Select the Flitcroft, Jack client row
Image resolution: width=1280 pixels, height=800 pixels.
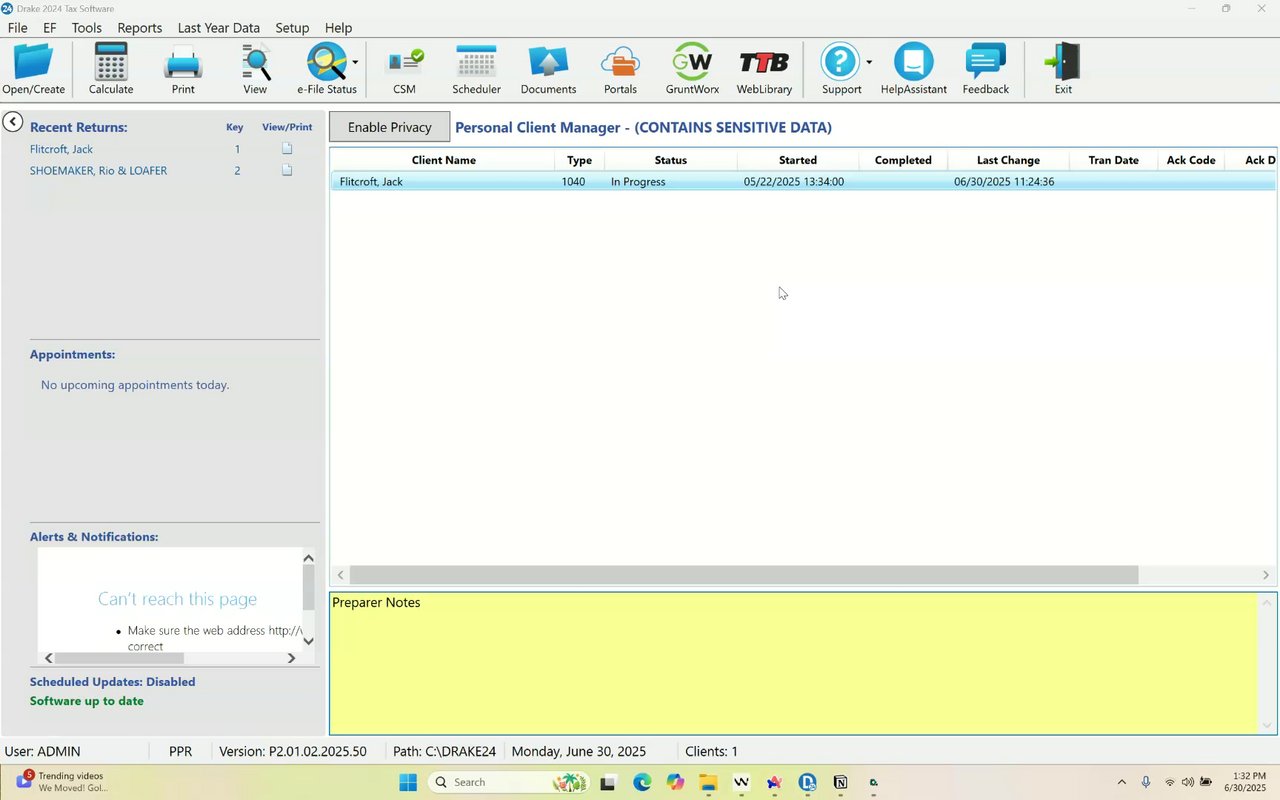803,182
